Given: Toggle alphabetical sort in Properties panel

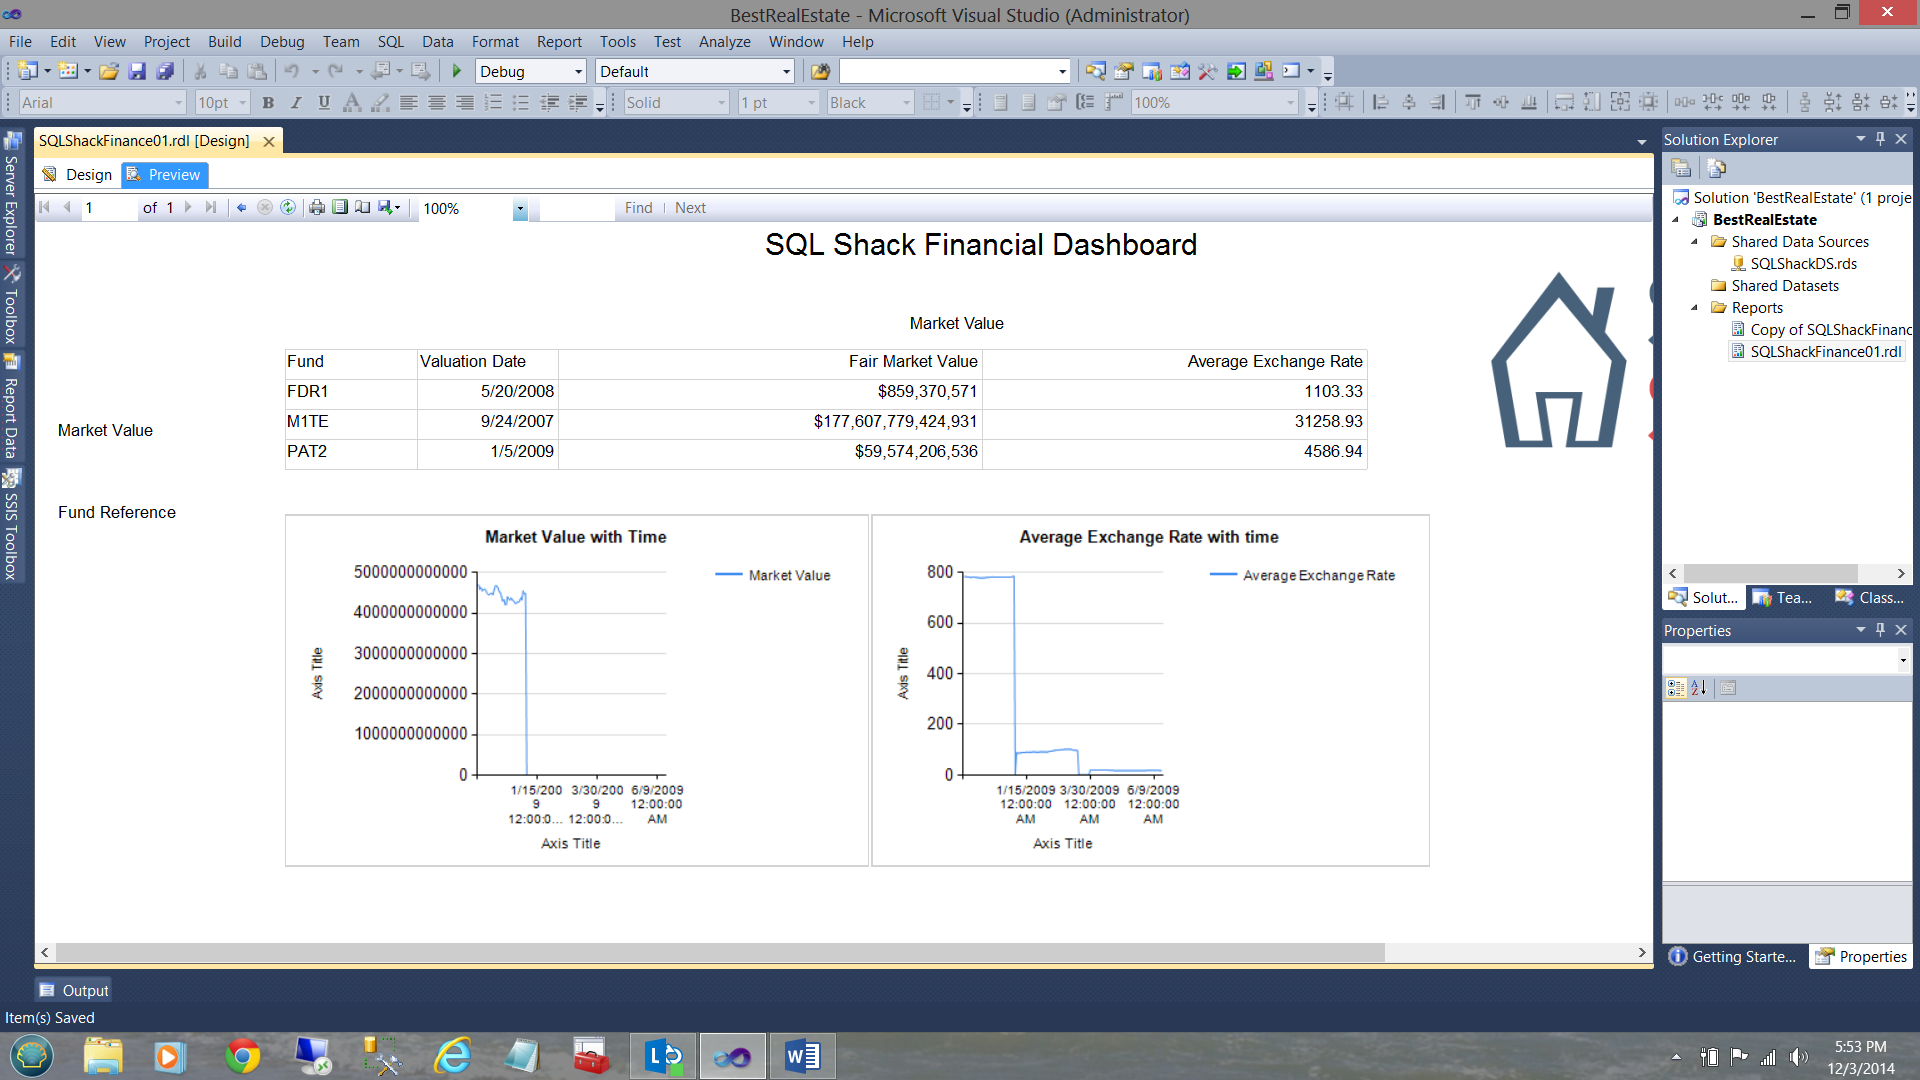Looking at the screenshot, I should pyautogui.click(x=1699, y=688).
